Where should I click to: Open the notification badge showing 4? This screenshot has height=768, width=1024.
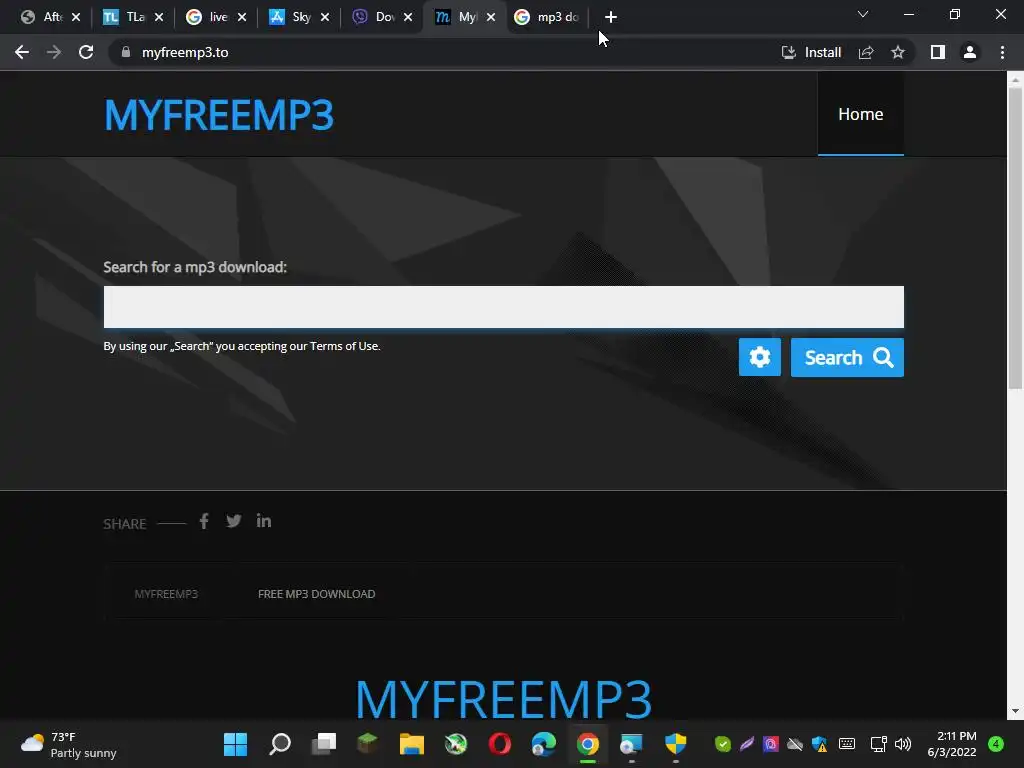tap(996, 744)
